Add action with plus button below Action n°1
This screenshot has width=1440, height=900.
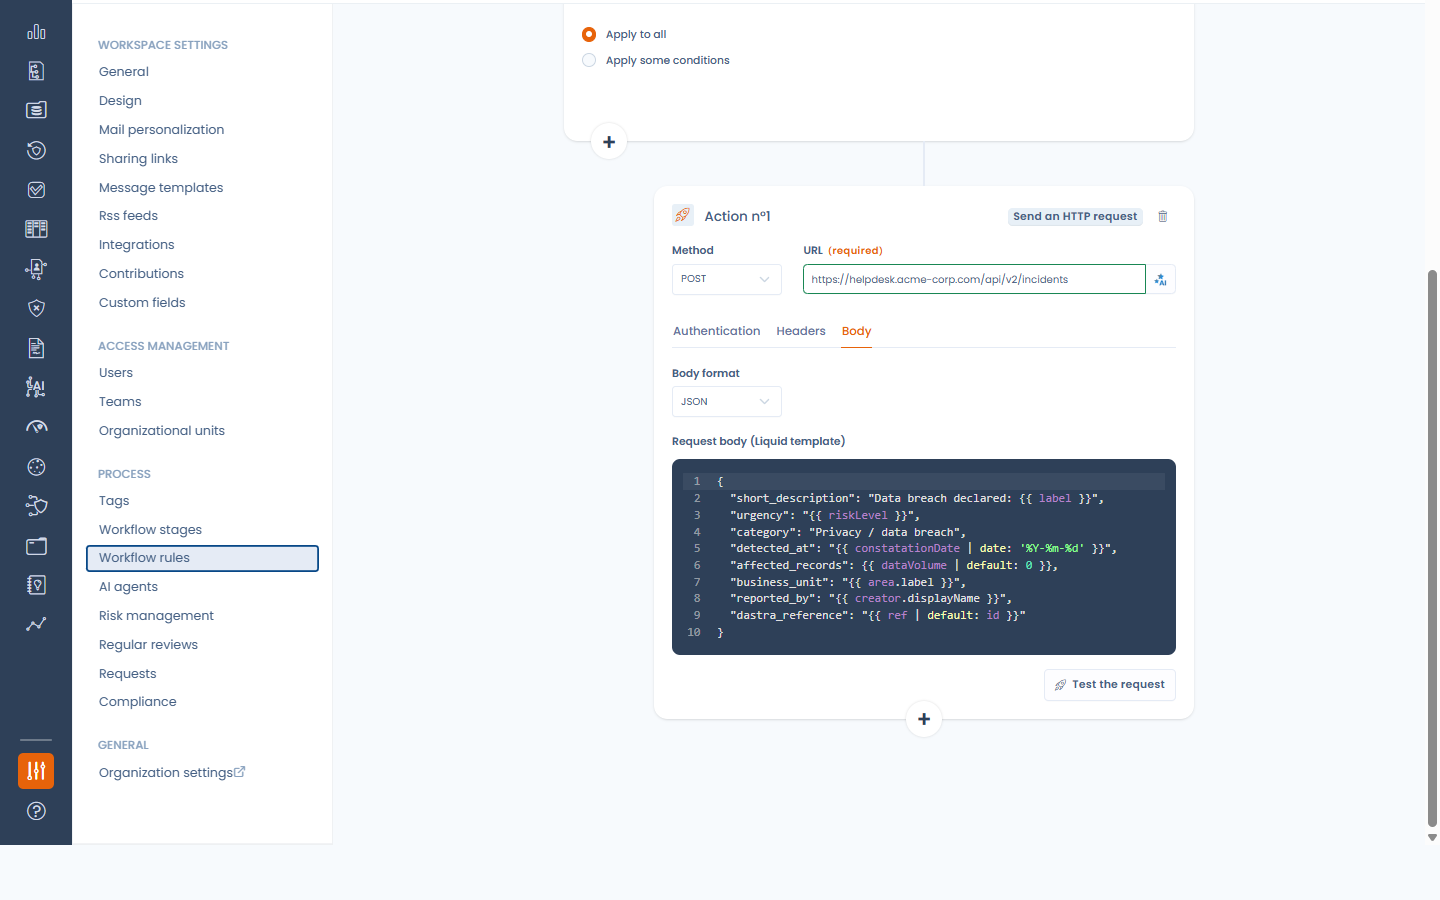pos(924,719)
